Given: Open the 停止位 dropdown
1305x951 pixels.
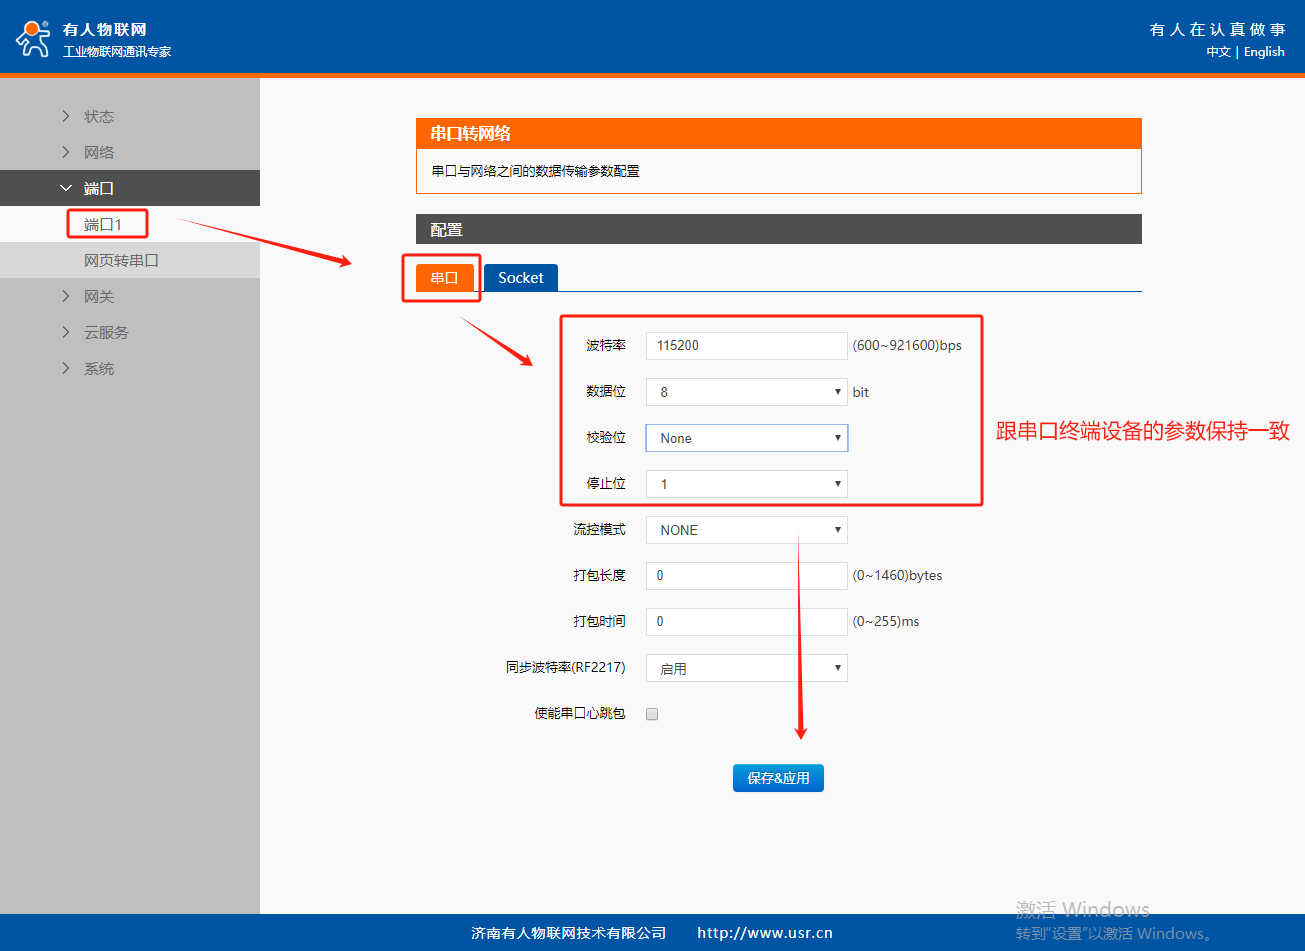Looking at the screenshot, I should tap(746, 484).
